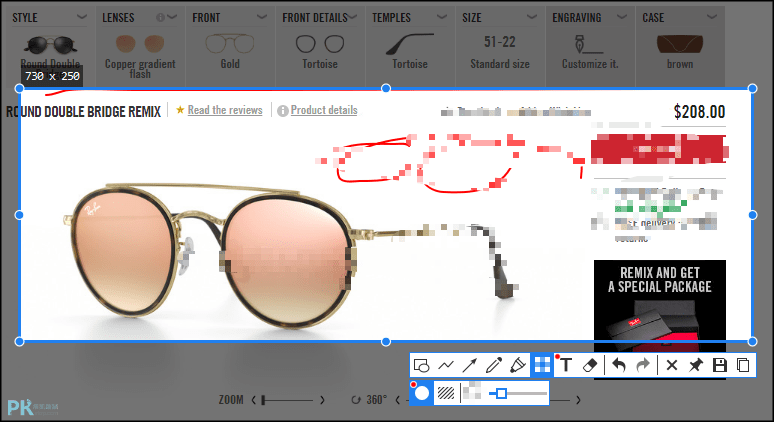Select the polyline drawing tool
774x422 pixels.
pyautogui.click(x=446, y=365)
